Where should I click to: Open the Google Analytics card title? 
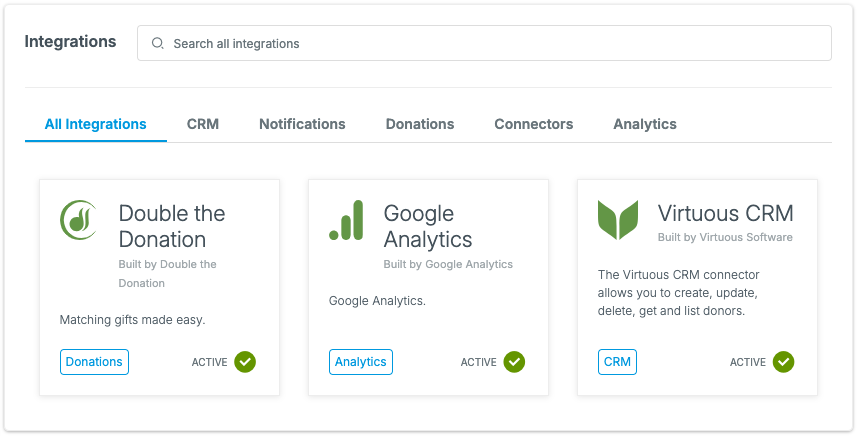click(427, 226)
